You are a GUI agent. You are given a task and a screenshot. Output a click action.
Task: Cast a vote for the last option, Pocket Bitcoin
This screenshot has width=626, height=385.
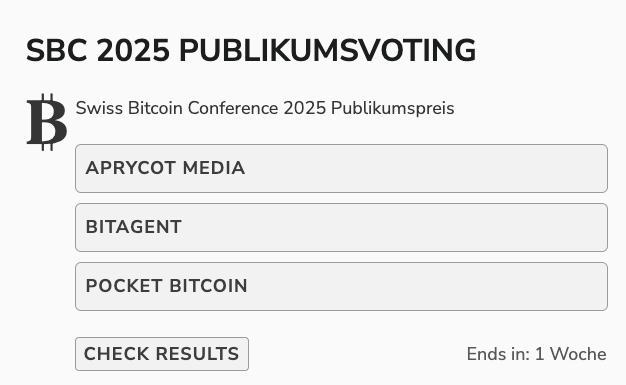click(341, 286)
